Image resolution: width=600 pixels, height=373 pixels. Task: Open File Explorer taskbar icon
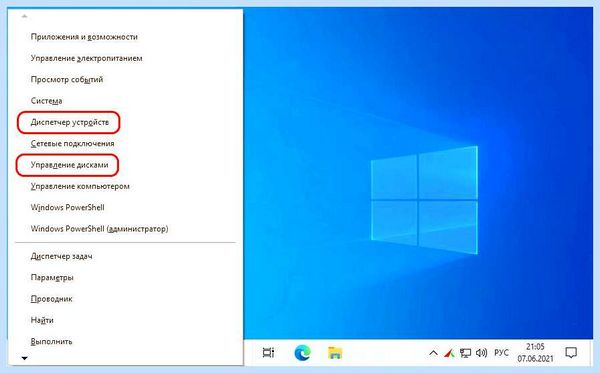point(335,353)
